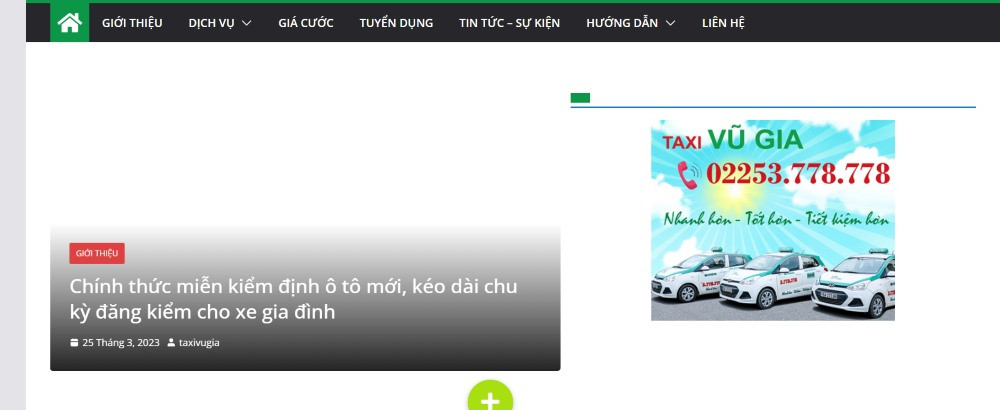The width and height of the screenshot is (1000, 410).
Task: Open the Tuyển Dụng menu item
Action: click(396, 23)
